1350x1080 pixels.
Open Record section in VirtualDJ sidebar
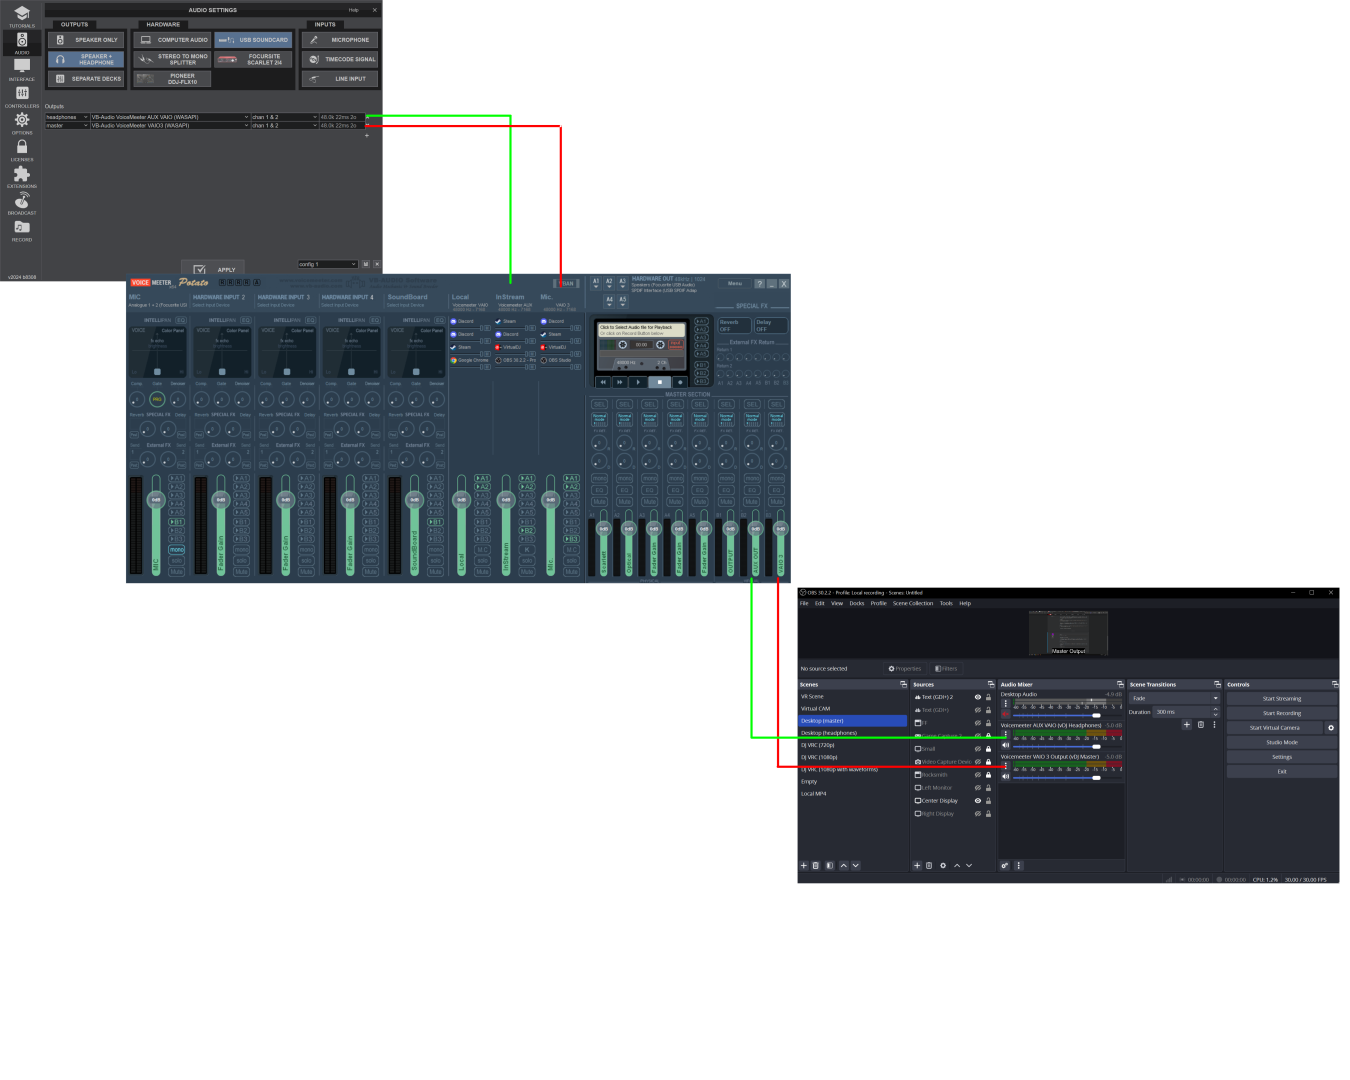(21, 231)
